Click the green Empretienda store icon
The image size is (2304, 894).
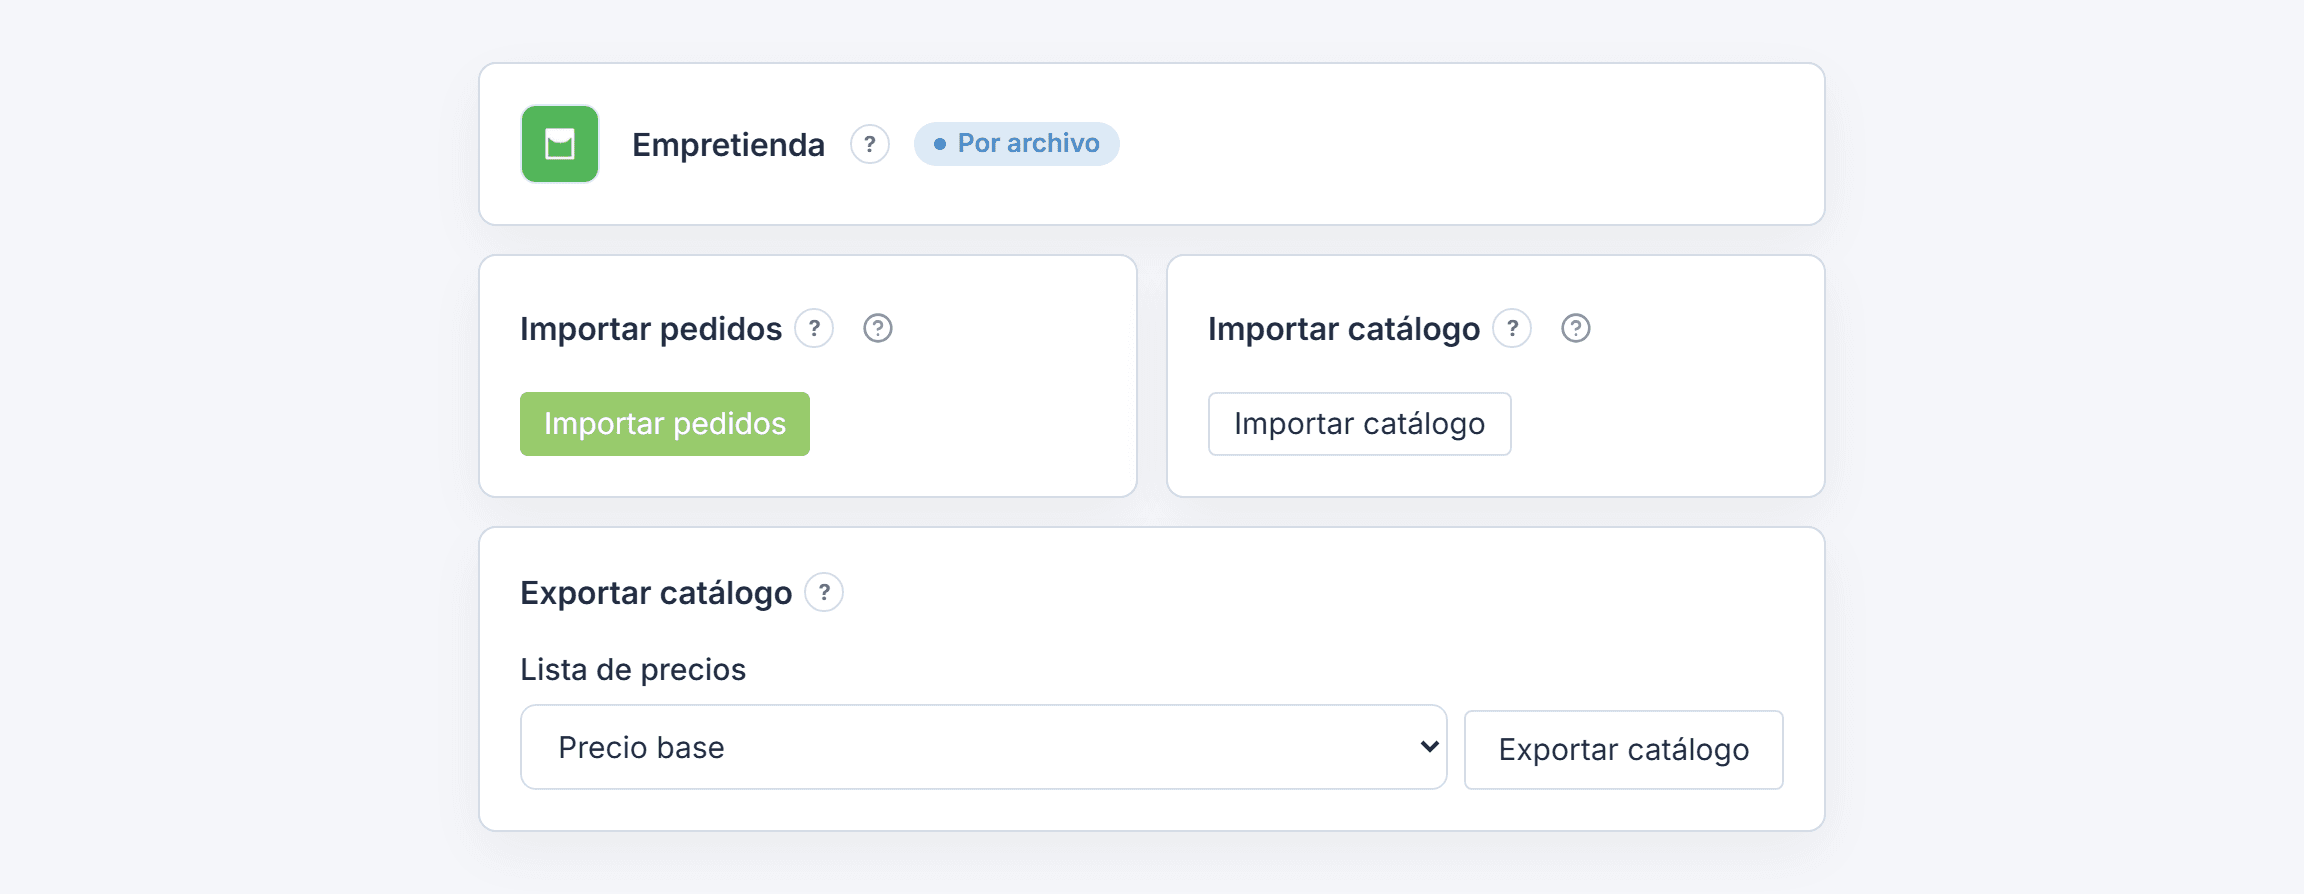[x=560, y=144]
